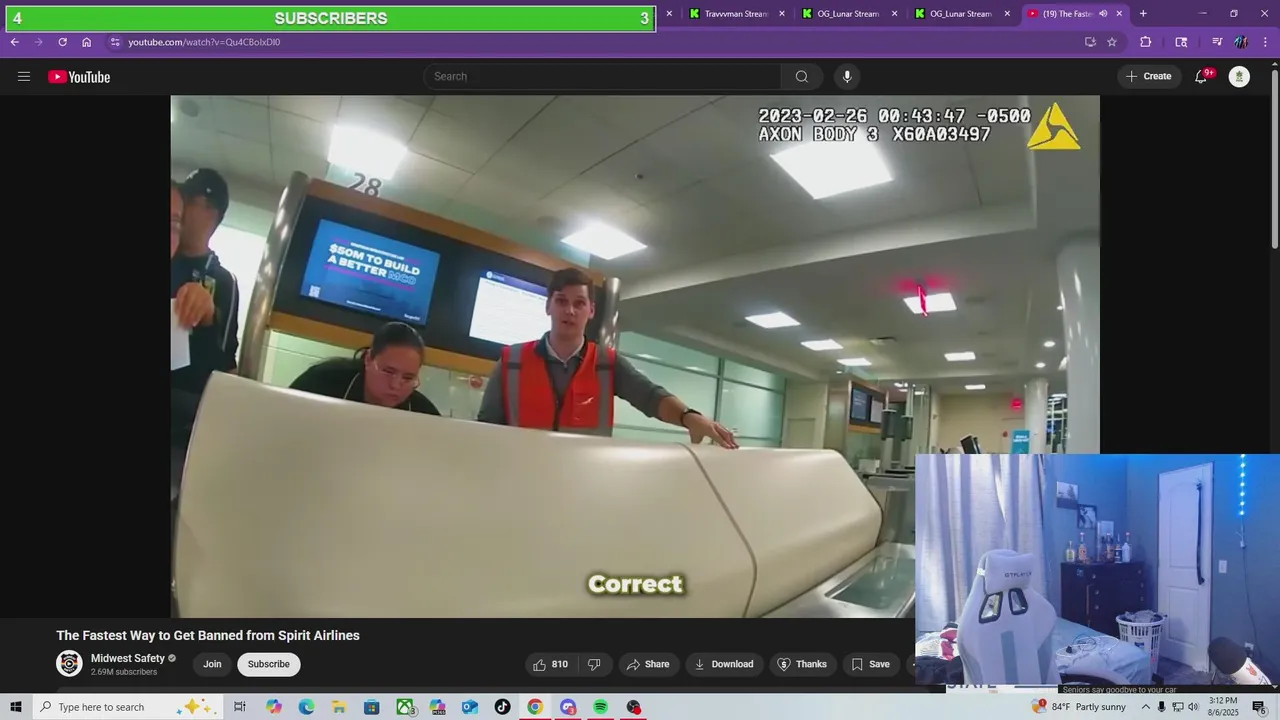
Task: Switch to the first OG_Lunar Stream tab
Action: (848, 14)
